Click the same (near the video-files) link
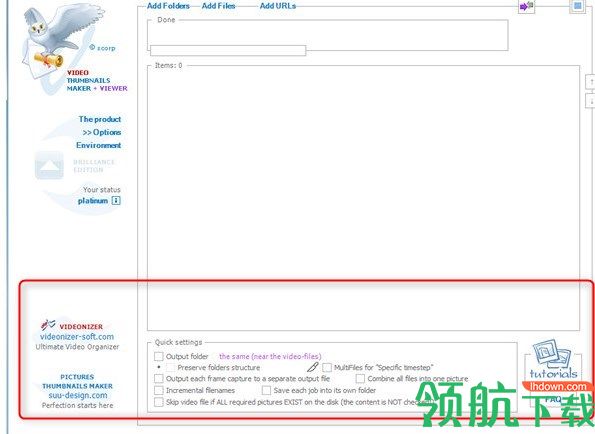This screenshot has width=595, height=434. 270,356
